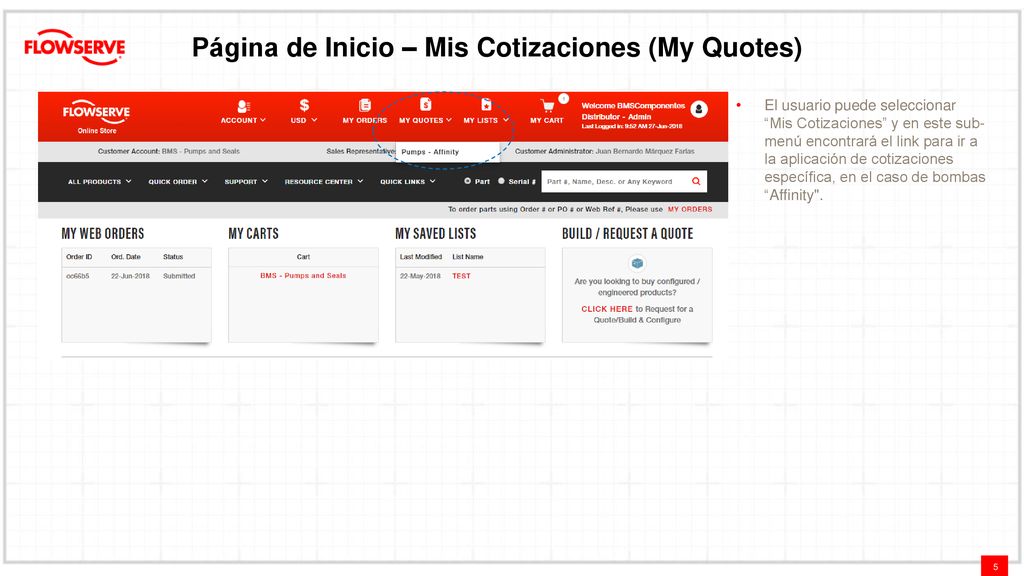
Task: Click Customer Administrator Juan Bernardo text
Action: tap(605, 151)
